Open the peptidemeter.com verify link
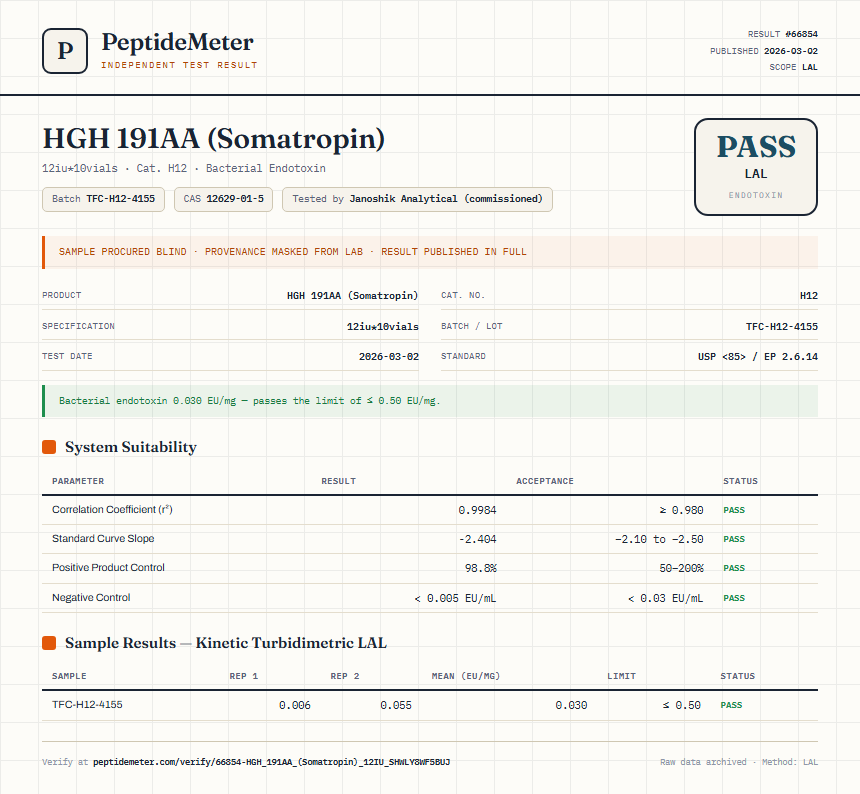Image resolution: width=860 pixels, height=794 pixels. [x=271, y=762]
